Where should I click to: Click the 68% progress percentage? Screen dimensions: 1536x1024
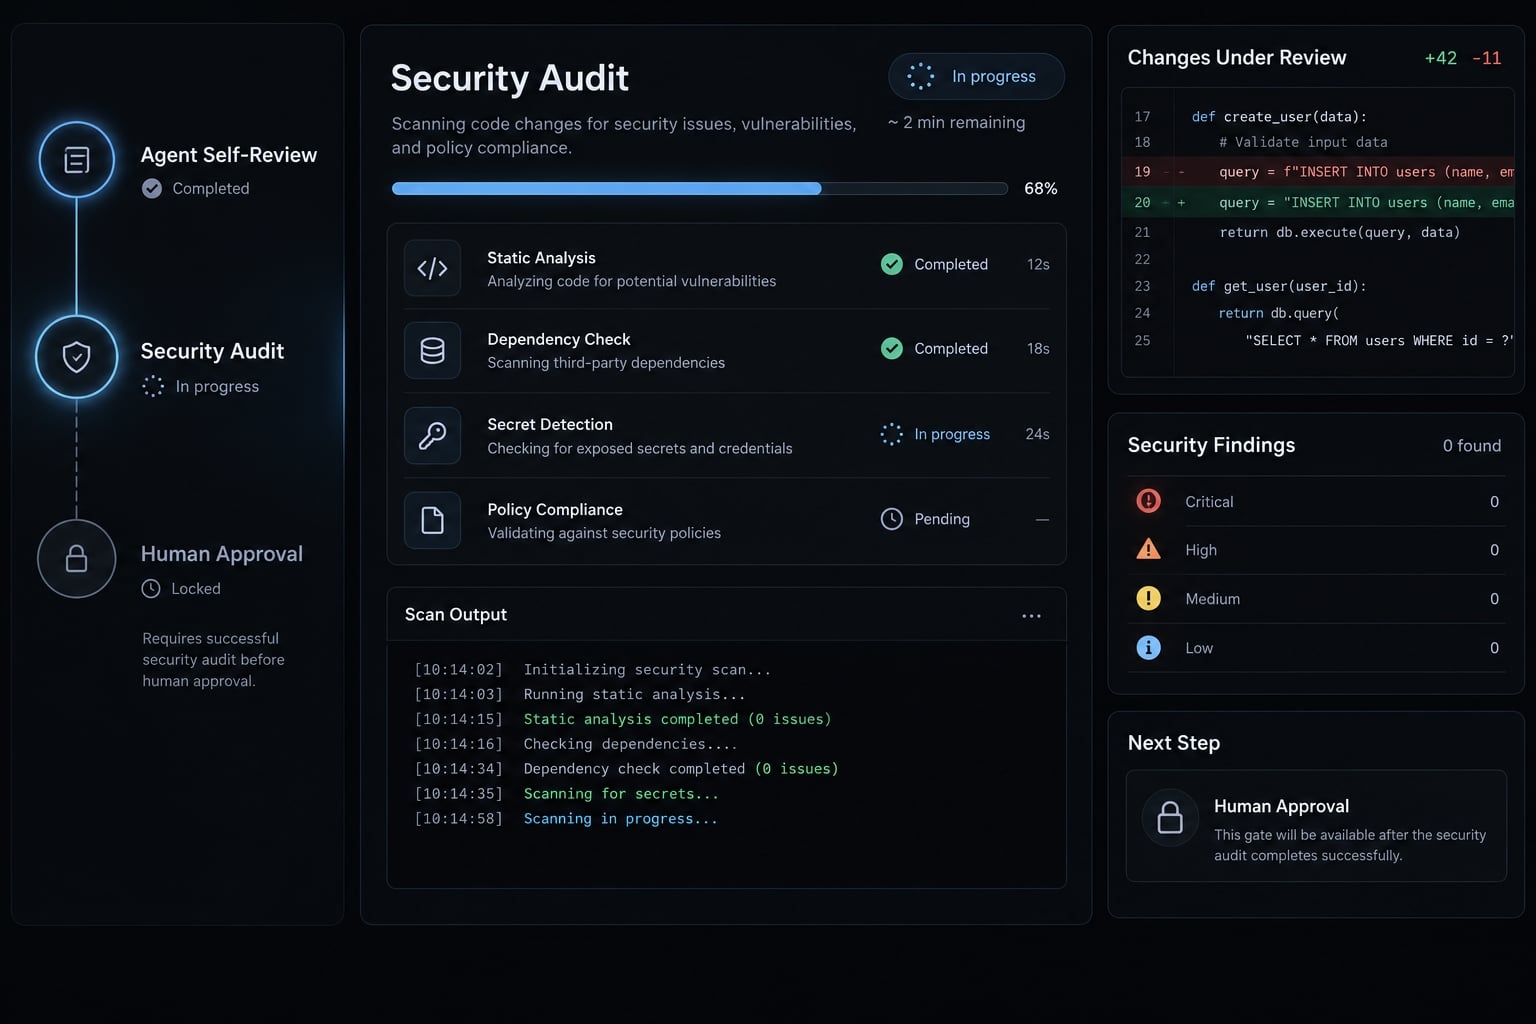(x=1041, y=188)
